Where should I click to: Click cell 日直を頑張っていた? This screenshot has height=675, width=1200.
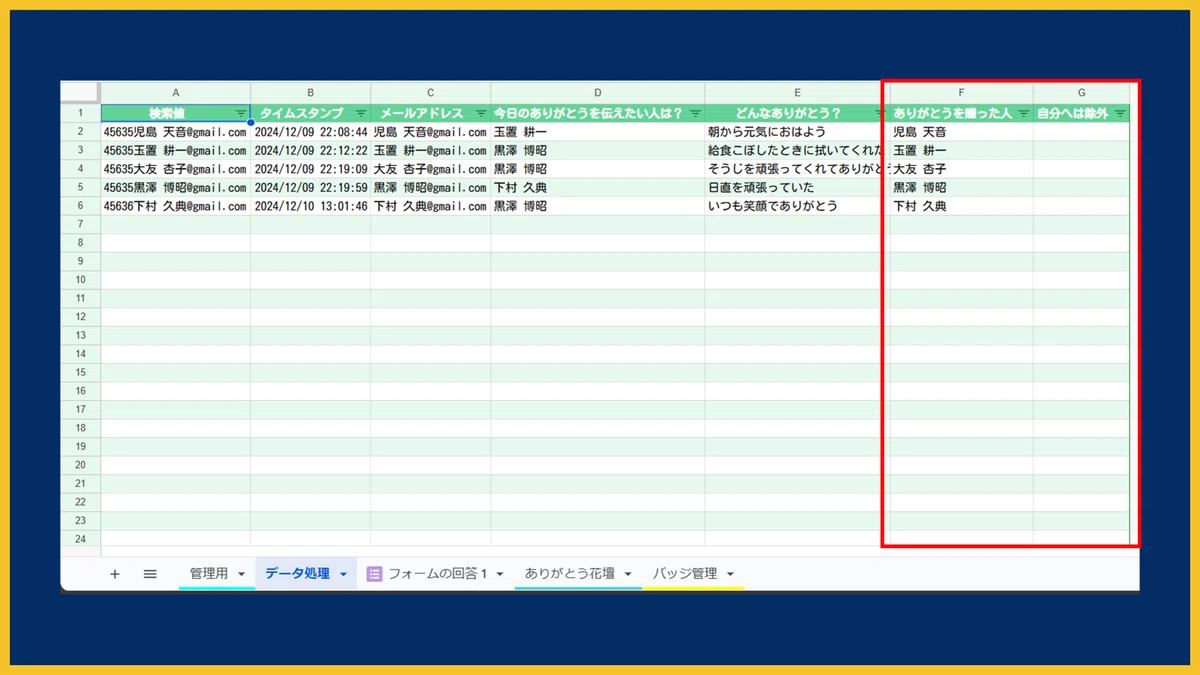coord(797,187)
